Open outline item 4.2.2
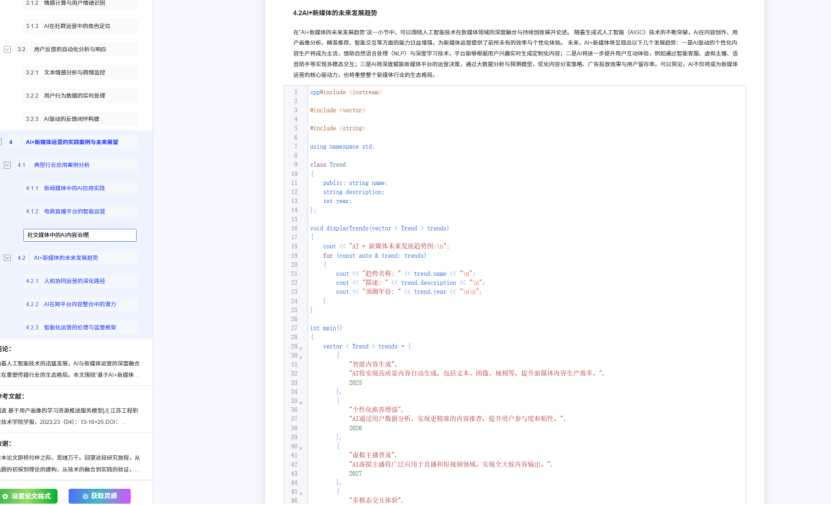 (81, 304)
